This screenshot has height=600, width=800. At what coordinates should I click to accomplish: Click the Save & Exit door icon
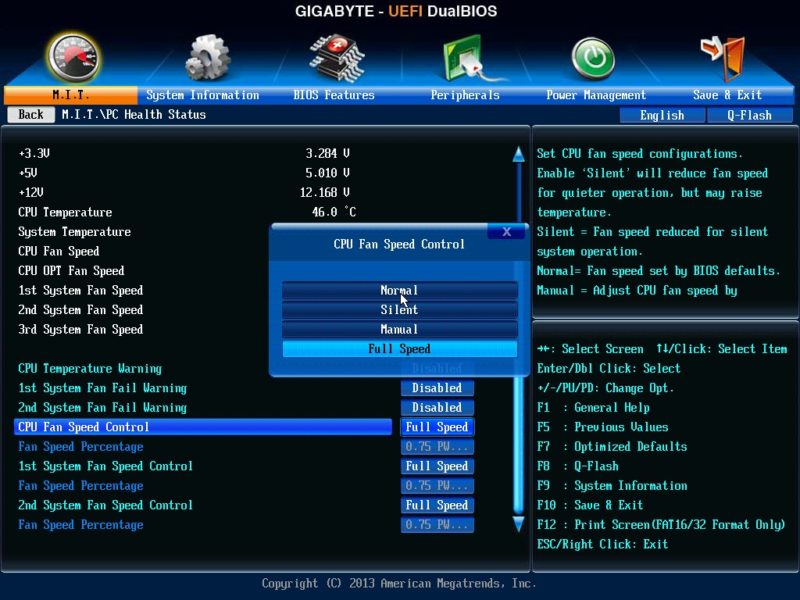(723, 58)
